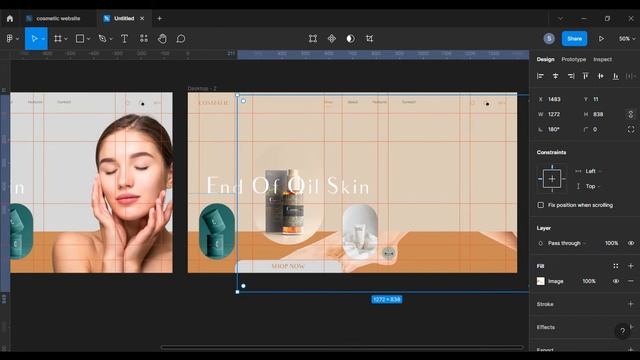Open Frame tools dropdown arrow

pyautogui.click(x=66, y=39)
